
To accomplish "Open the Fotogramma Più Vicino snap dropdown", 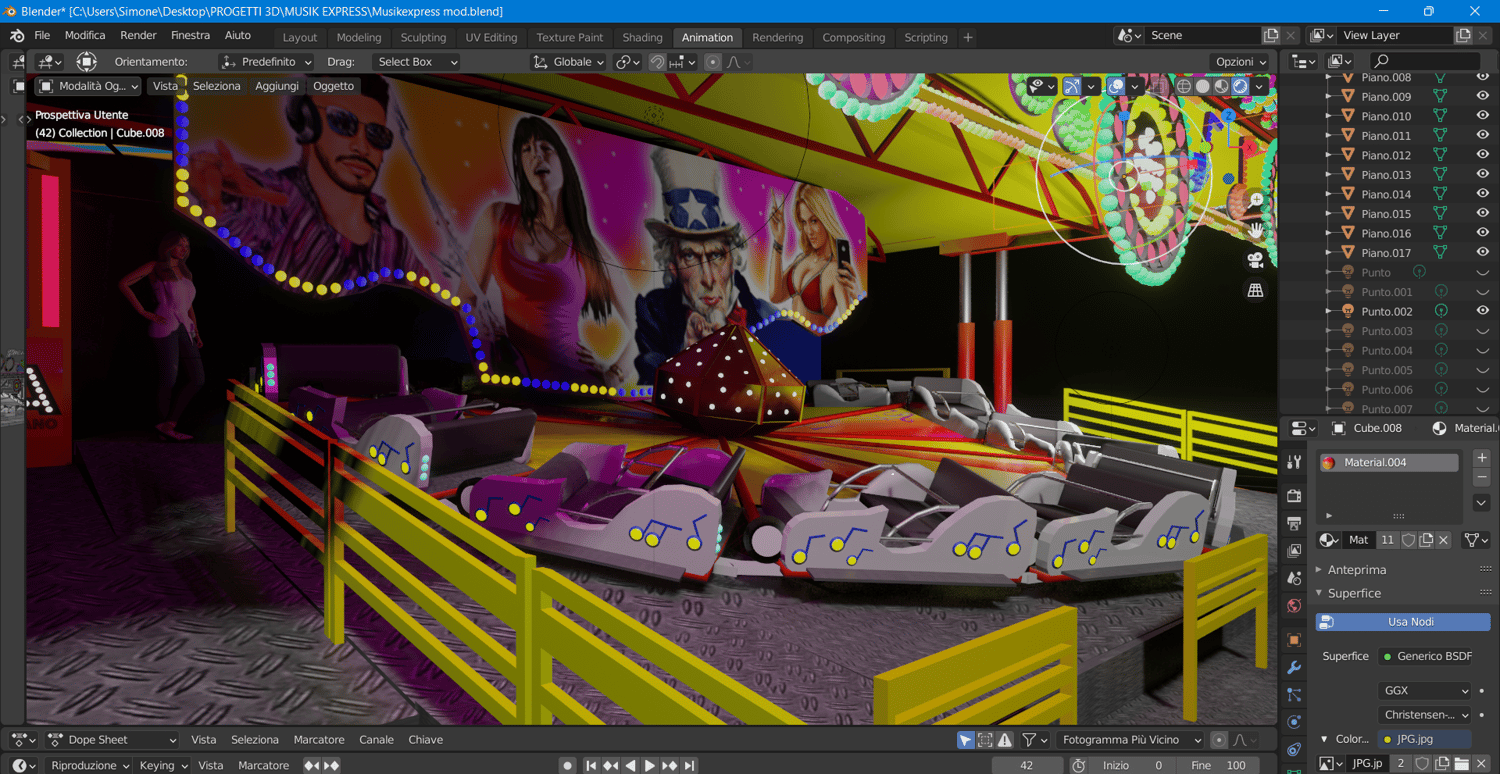I will pyautogui.click(x=1131, y=740).
